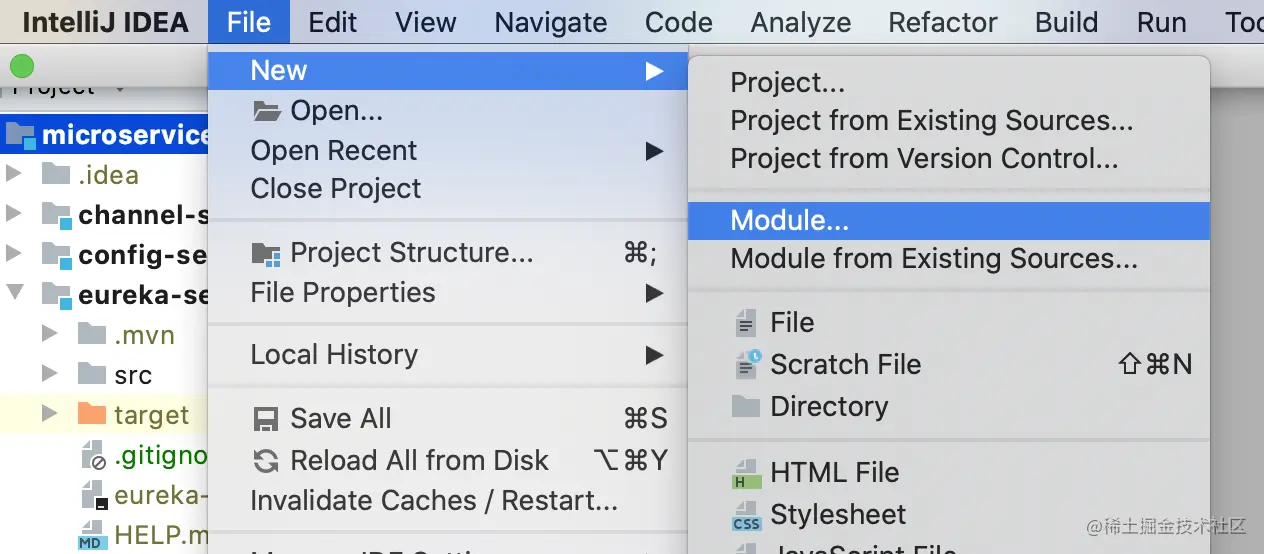Click the Scratch File icon
Image resolution: width=1264 pixels, height=554 pixels.
747,365
